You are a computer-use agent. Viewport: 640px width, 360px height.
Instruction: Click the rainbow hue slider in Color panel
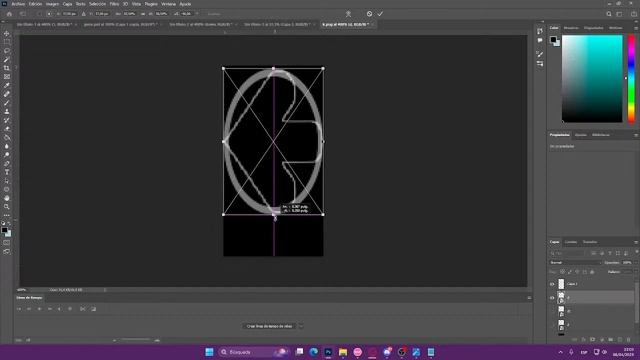coord(631,78)
